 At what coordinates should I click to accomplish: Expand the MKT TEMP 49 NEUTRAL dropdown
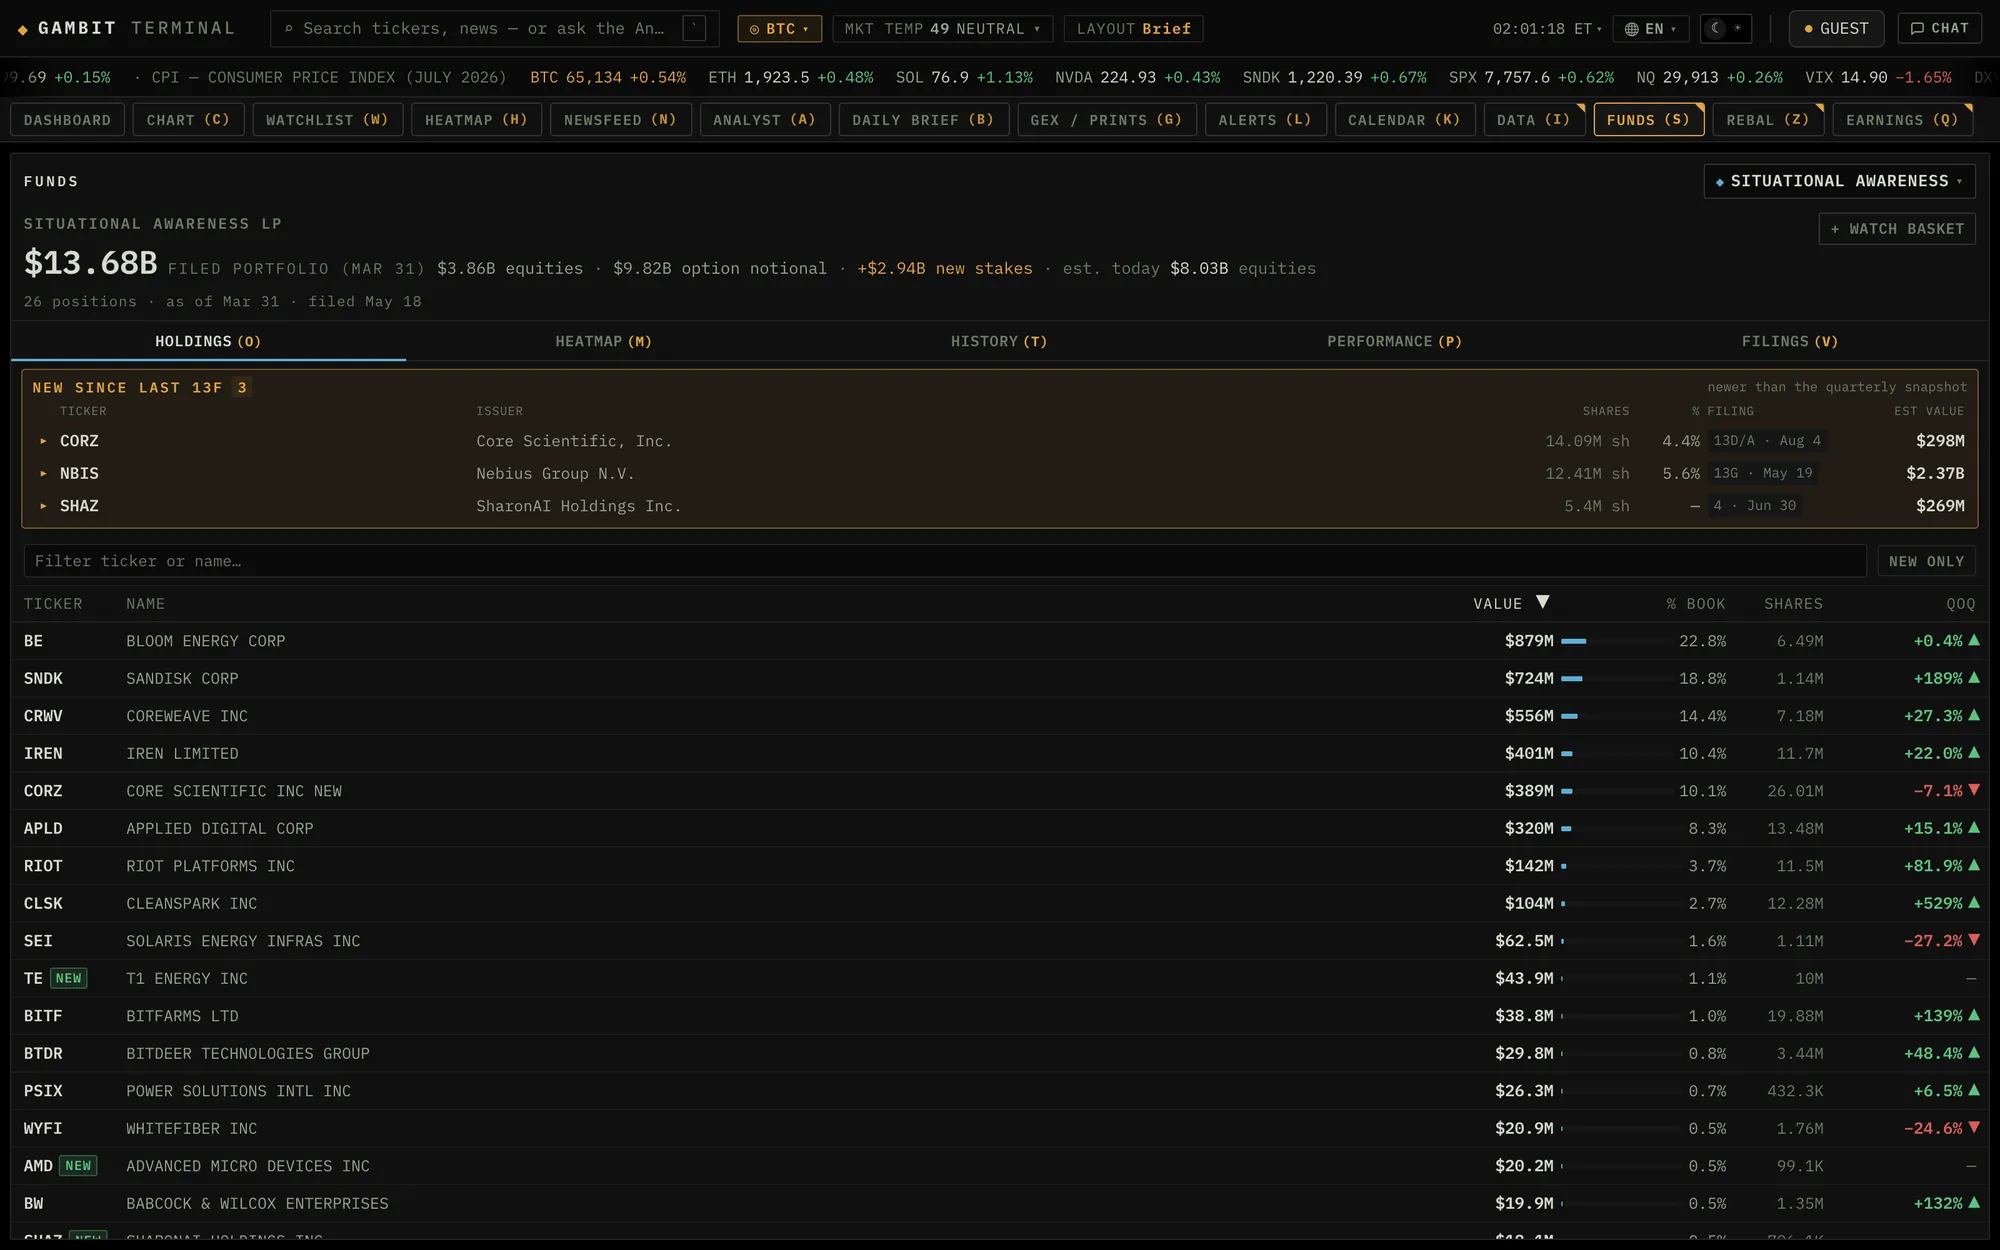942,29
